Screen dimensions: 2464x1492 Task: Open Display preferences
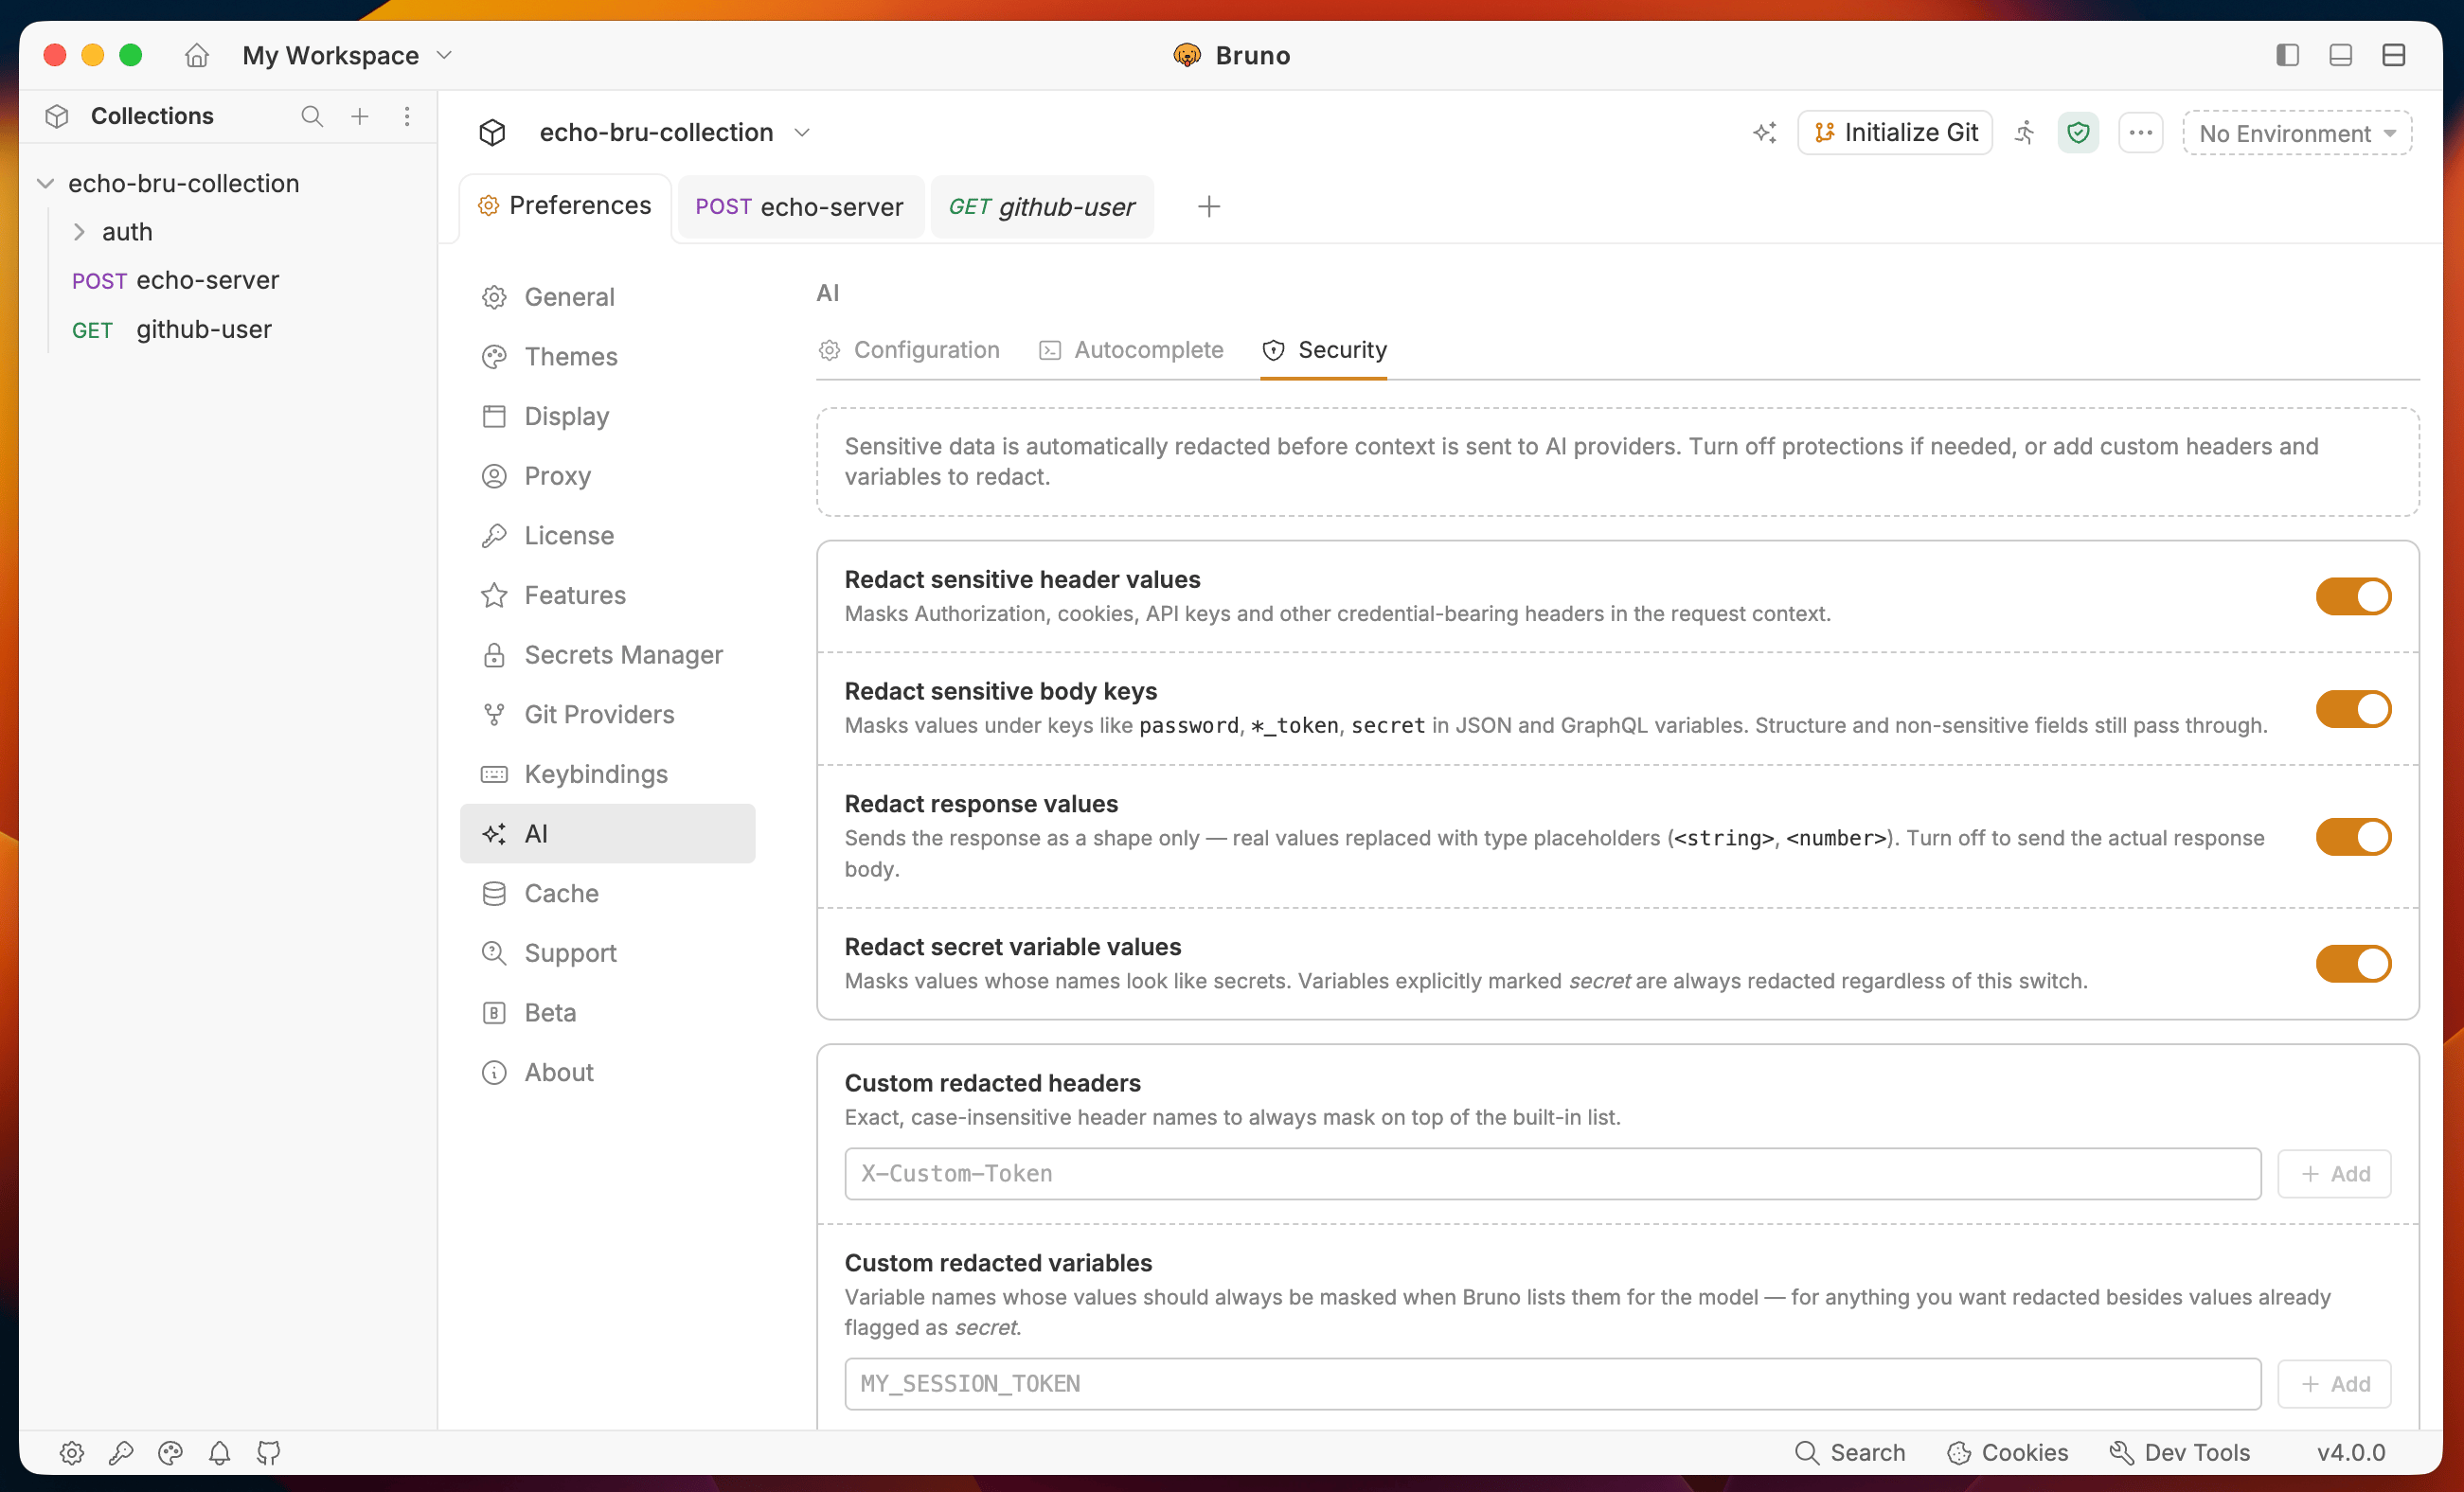click(608, 416)
